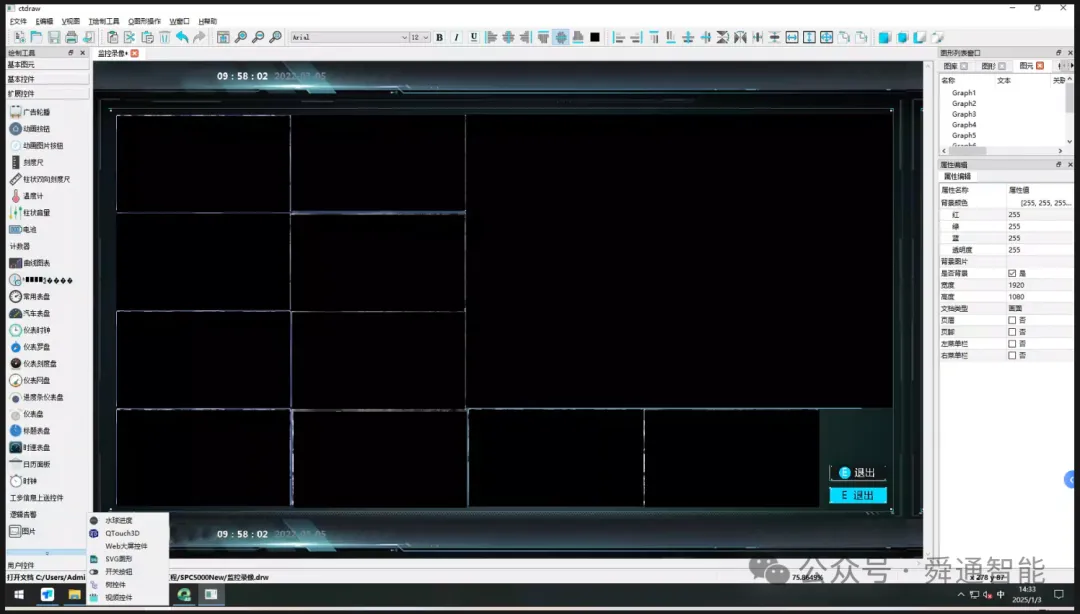Select the 曲线图表 chart control
The image size is (1080, 614).
(x=30, y=263)
